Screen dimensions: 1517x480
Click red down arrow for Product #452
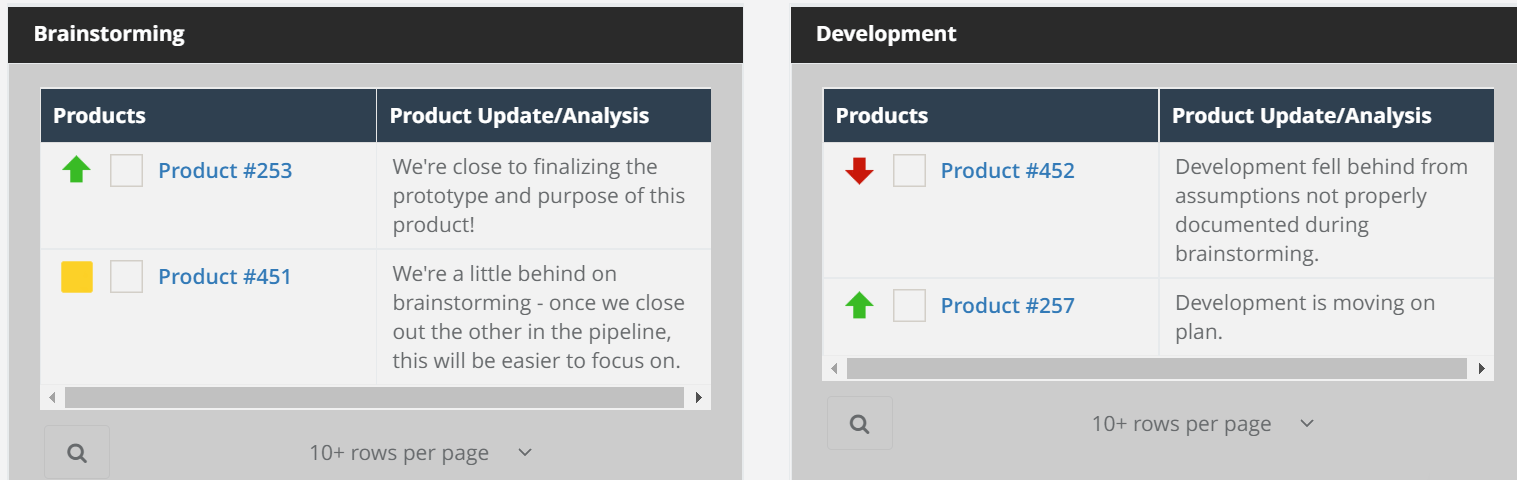point(859,171)
